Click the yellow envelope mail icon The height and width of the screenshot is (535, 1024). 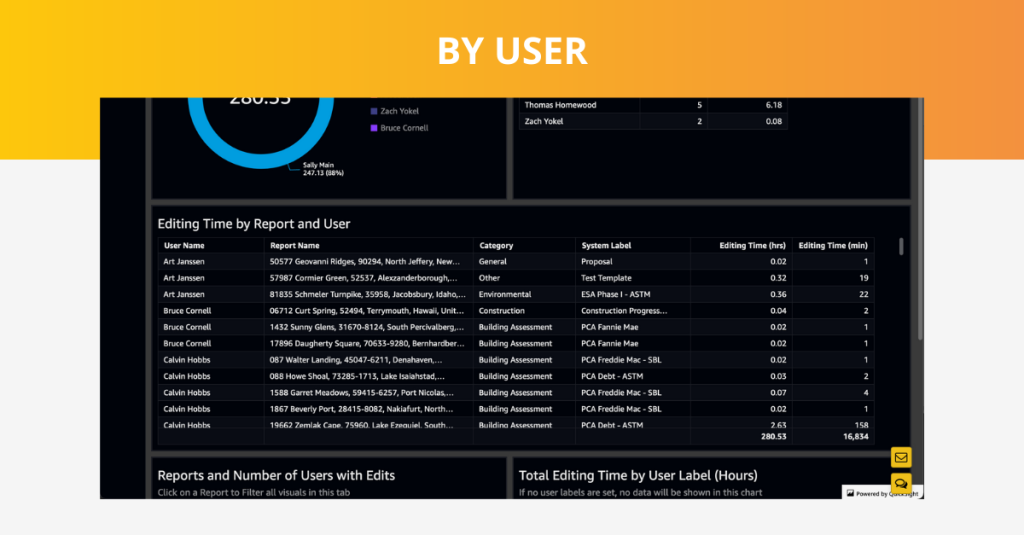tap(901, 457)
